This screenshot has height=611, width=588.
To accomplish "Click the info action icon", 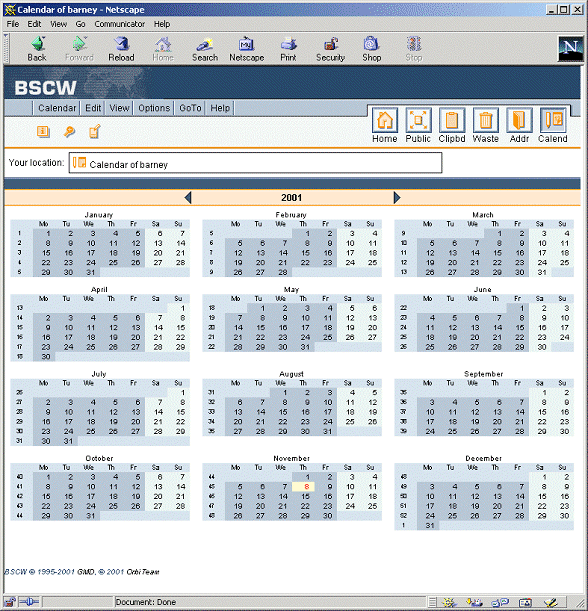I will (x=43, y=131).
